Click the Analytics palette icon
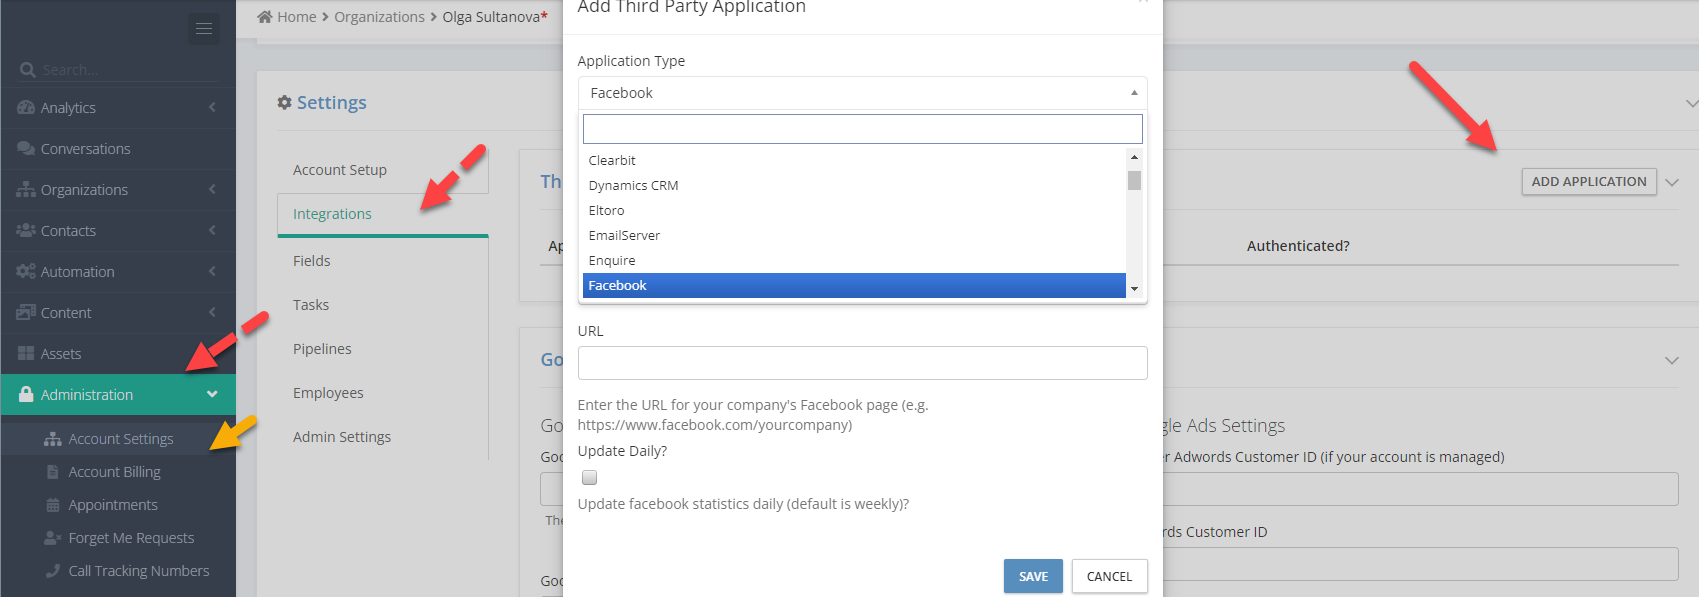Viewport: 1699px width, 597px height. point(26,108)
